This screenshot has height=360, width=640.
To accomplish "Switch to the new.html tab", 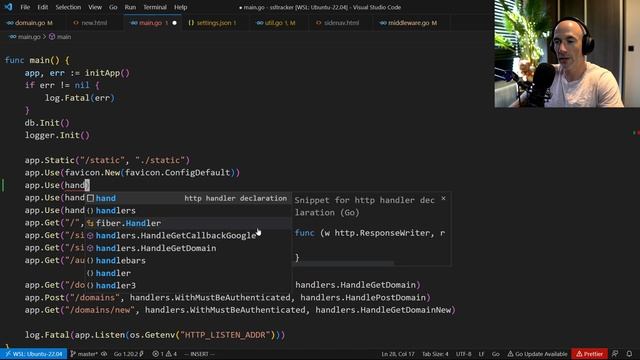I will (94, 23).
